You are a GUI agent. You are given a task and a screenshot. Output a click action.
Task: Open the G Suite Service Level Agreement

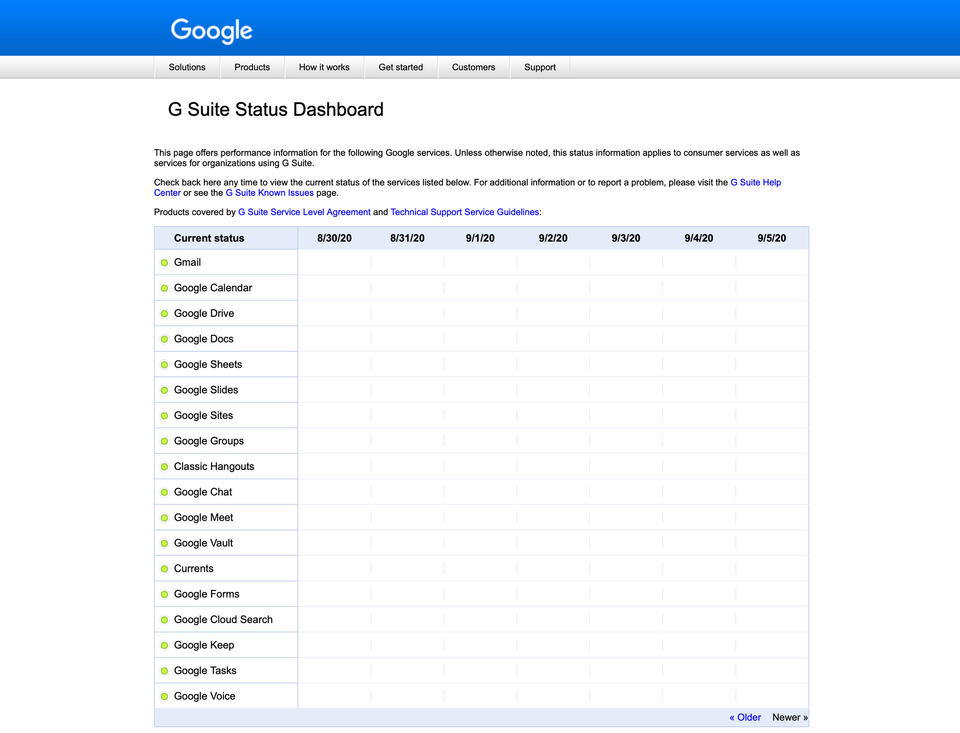304,212
